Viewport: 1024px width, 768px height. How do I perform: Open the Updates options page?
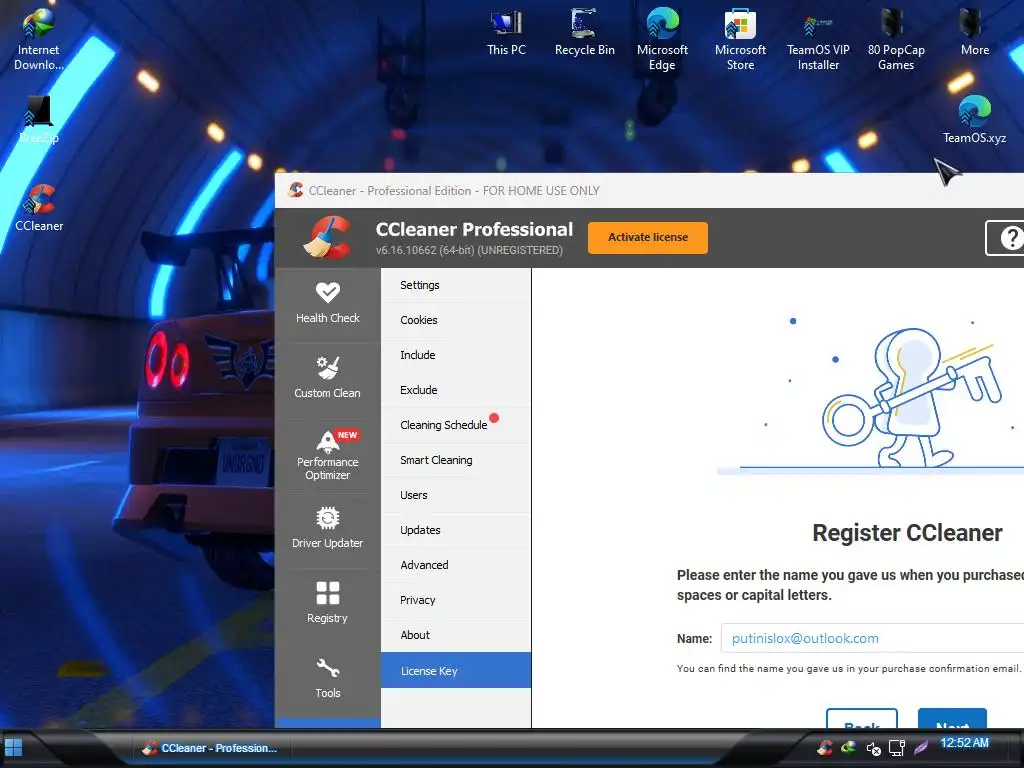tap(456, 530)
